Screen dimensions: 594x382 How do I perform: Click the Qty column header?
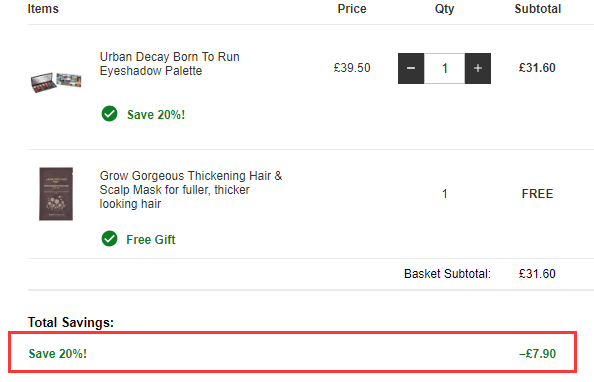[444, 9]
